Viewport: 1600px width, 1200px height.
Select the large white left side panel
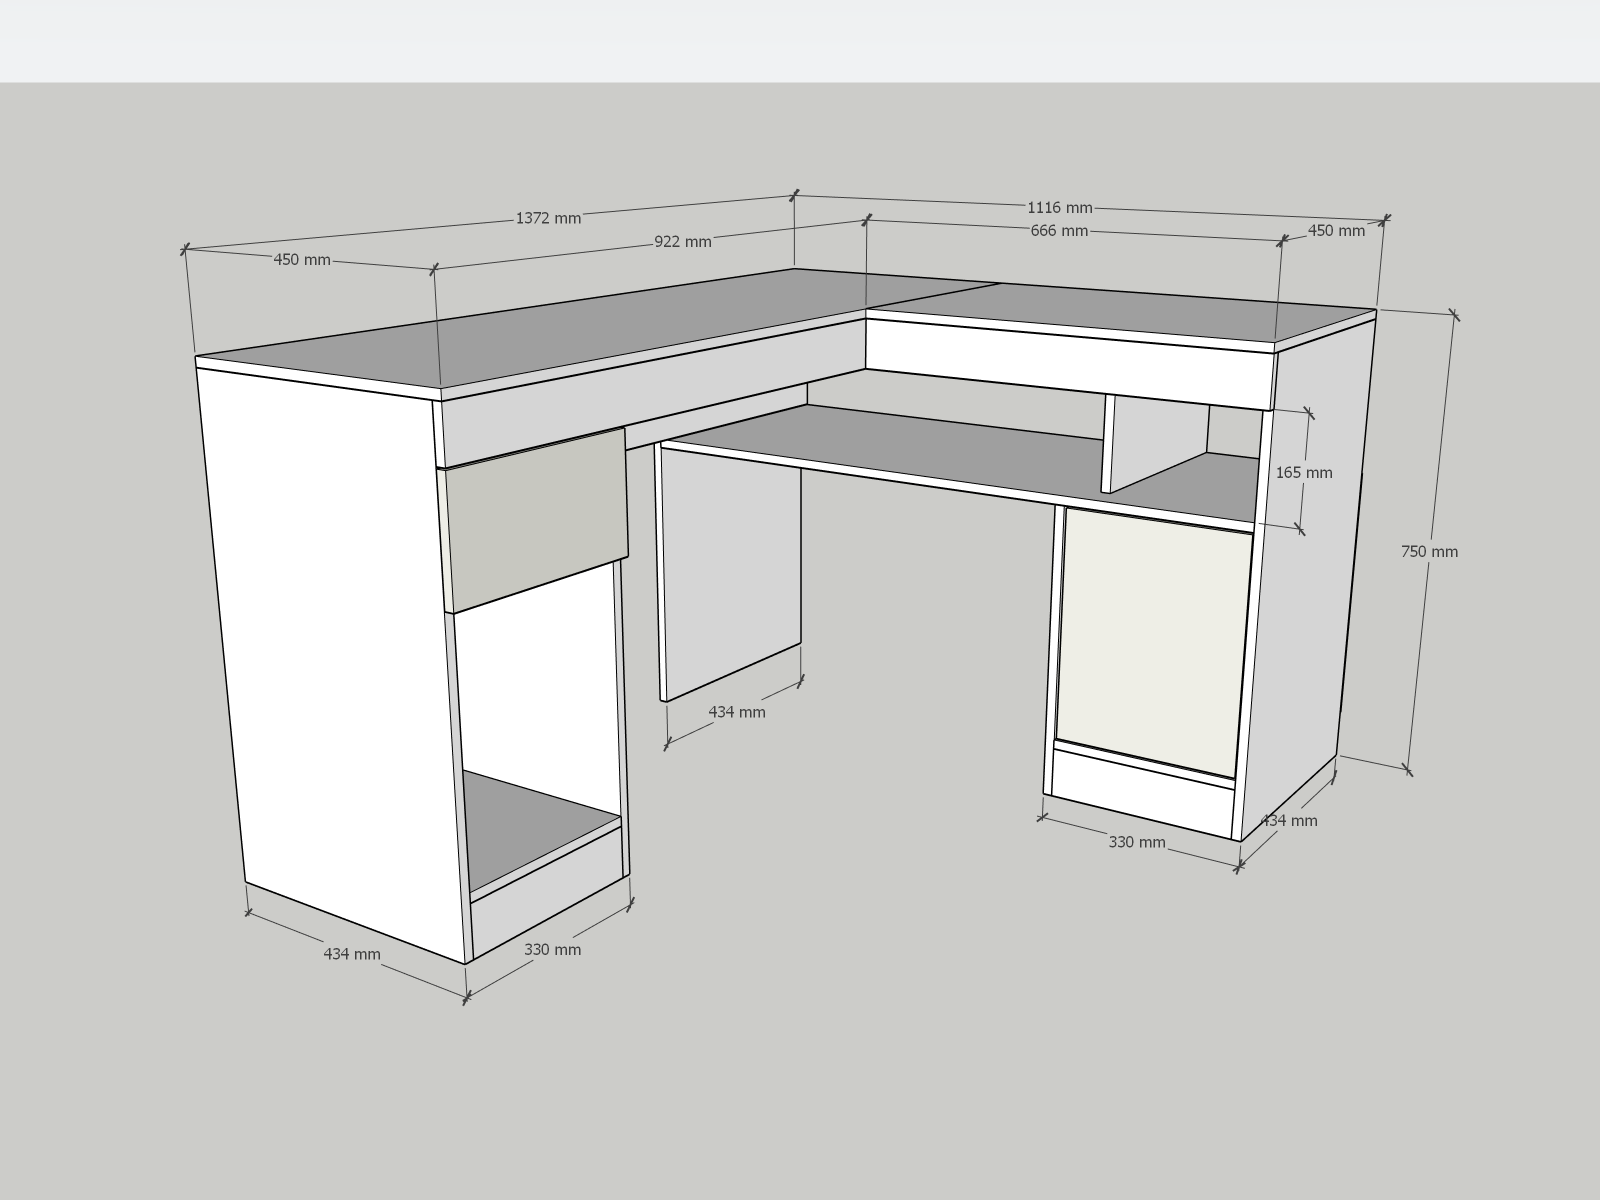point(333,660)
